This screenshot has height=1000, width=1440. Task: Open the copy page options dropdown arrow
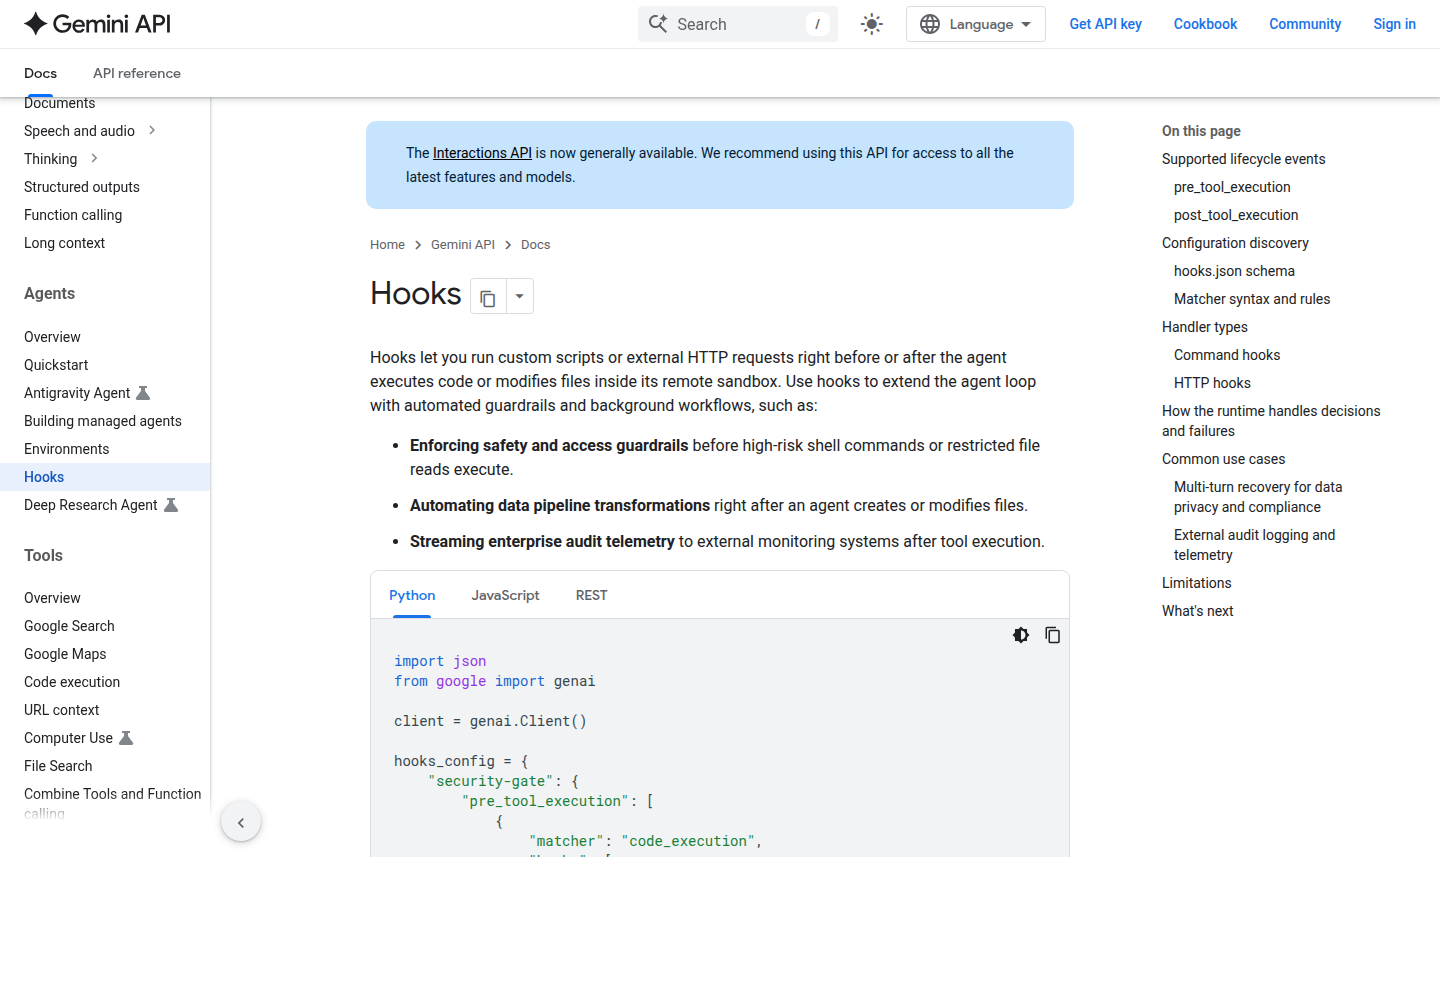coord(519,297)
